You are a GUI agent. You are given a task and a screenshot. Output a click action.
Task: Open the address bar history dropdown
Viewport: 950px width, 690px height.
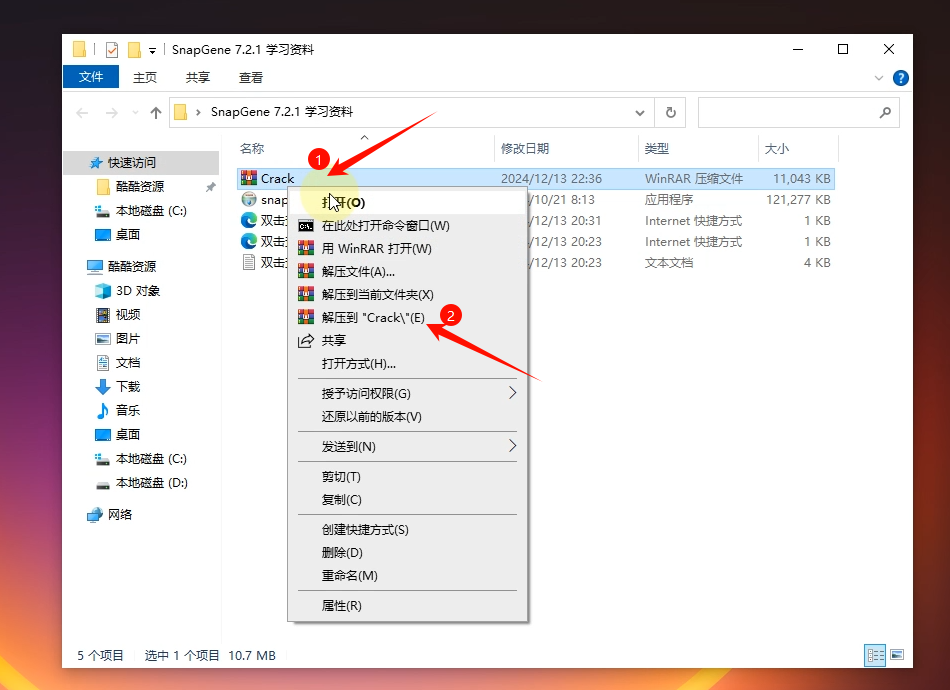[x=640, y=112]
